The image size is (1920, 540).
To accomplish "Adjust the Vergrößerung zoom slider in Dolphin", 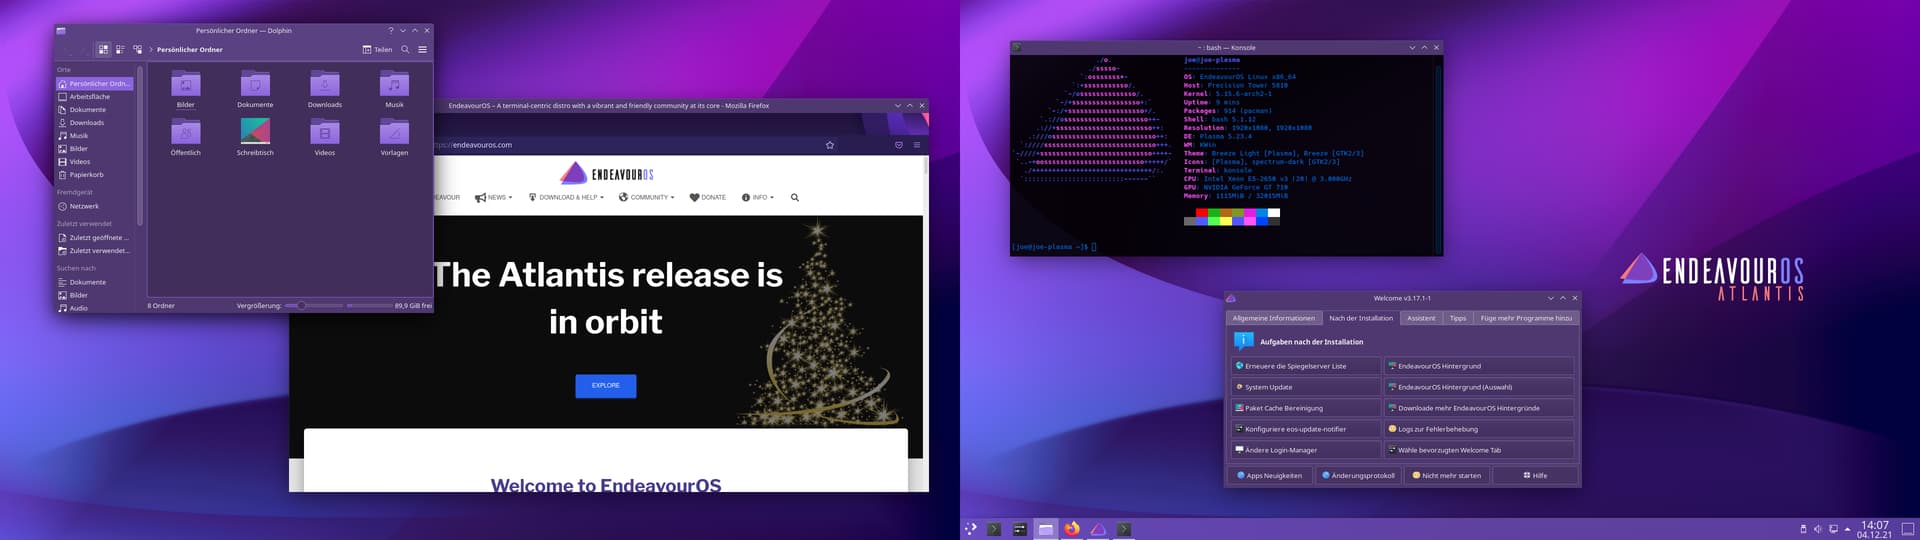I will [x=314, y=305].
